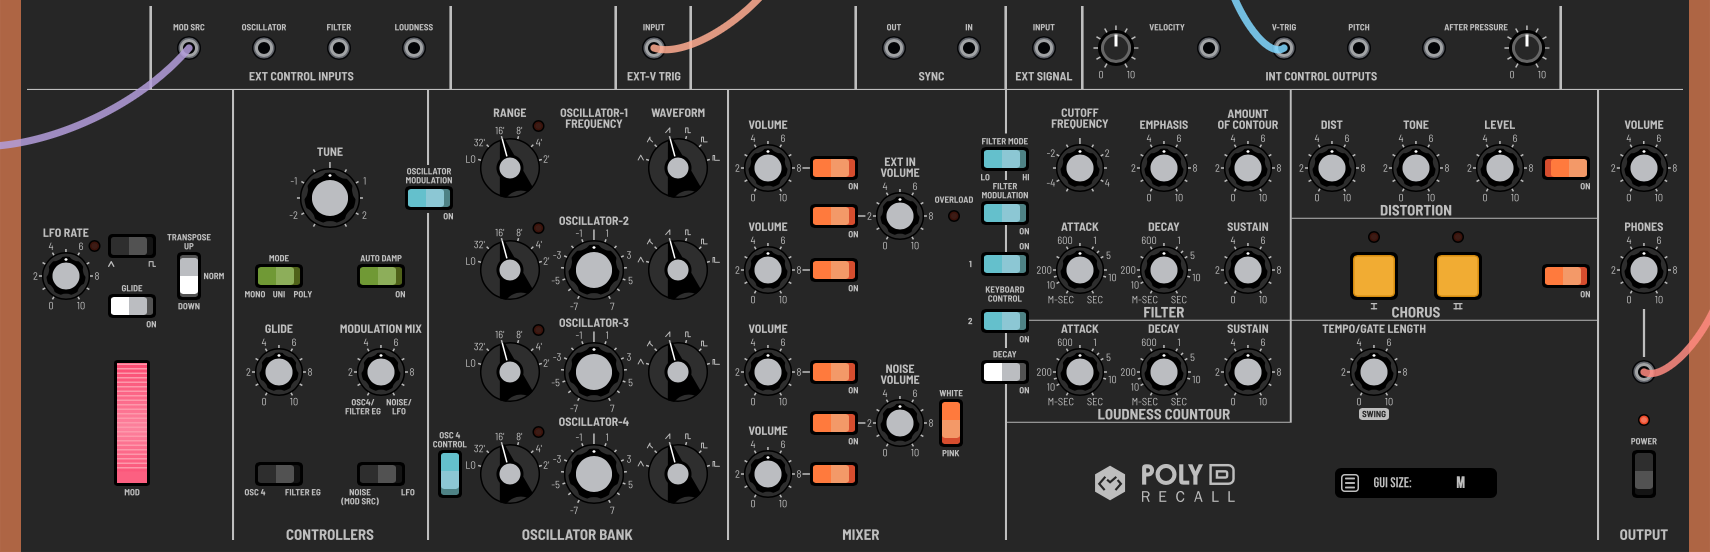Click the loudness contour ATTACK knob

click(x=1080, y=372)
